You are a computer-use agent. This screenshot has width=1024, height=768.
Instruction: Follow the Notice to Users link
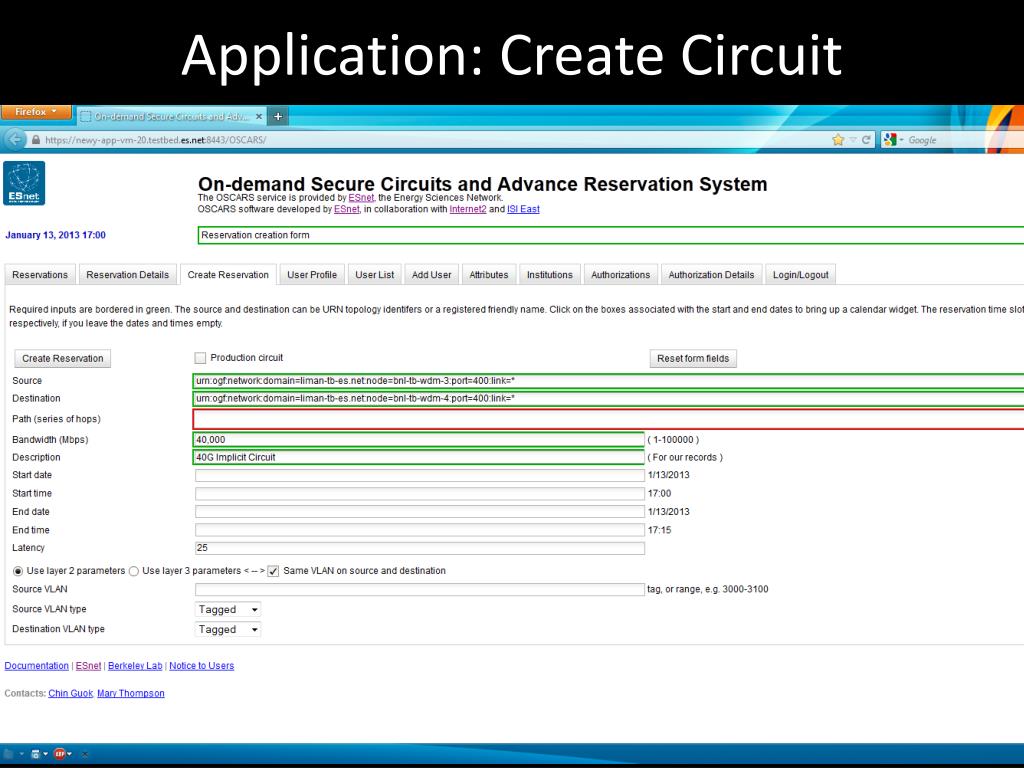pos(202,665)
